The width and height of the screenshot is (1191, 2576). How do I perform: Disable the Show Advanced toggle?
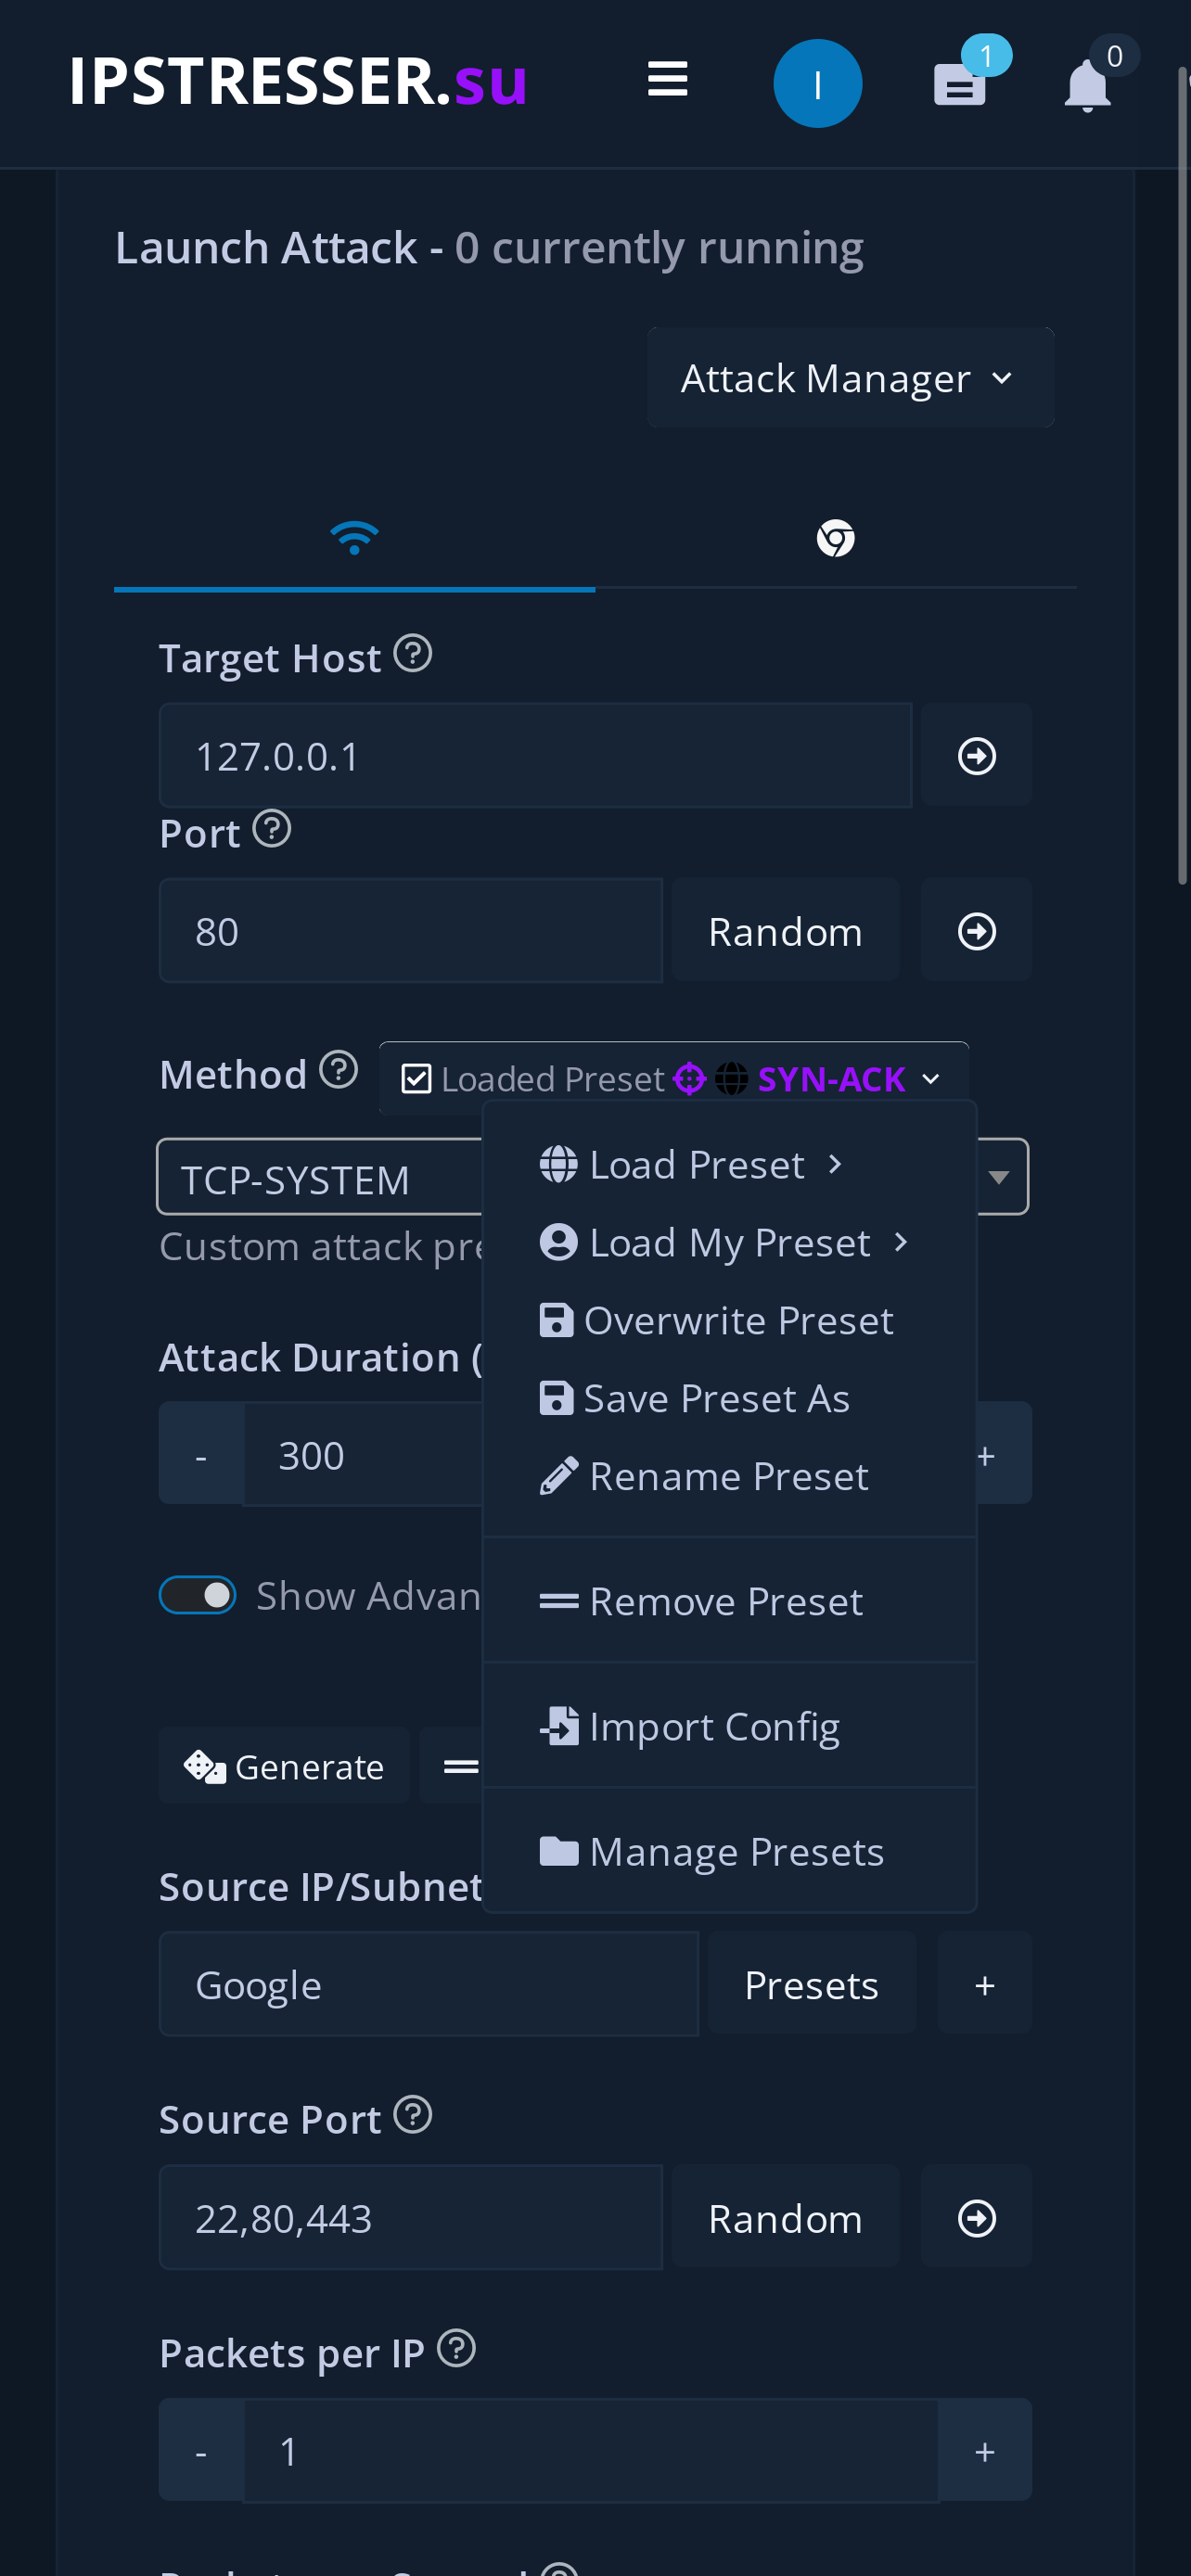pos(197,1594)
